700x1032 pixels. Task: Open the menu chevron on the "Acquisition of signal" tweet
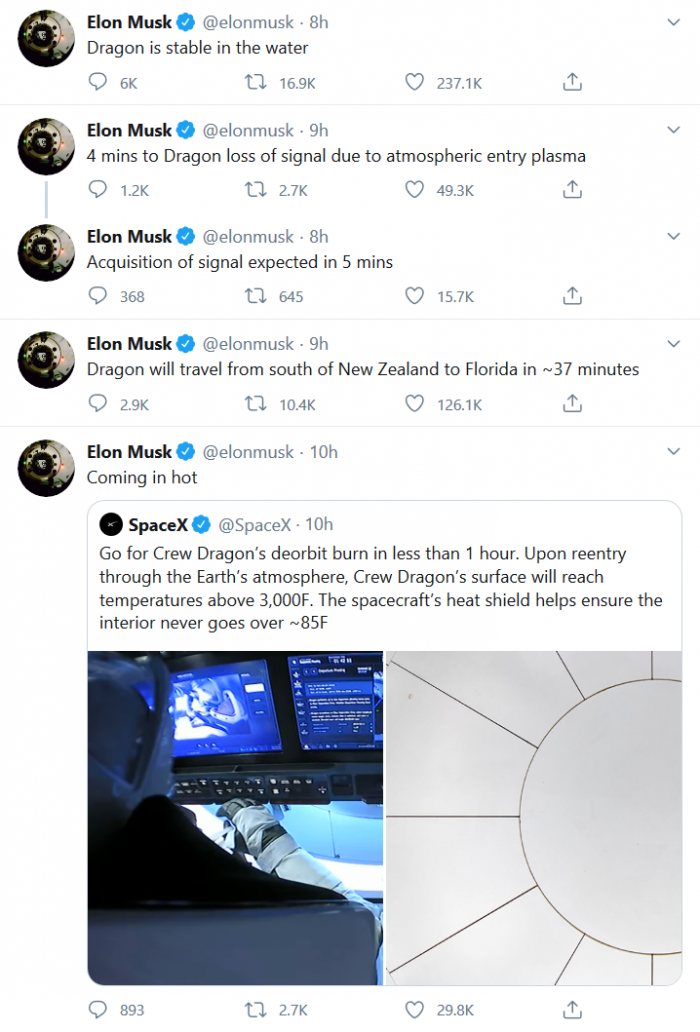point(674,236)
